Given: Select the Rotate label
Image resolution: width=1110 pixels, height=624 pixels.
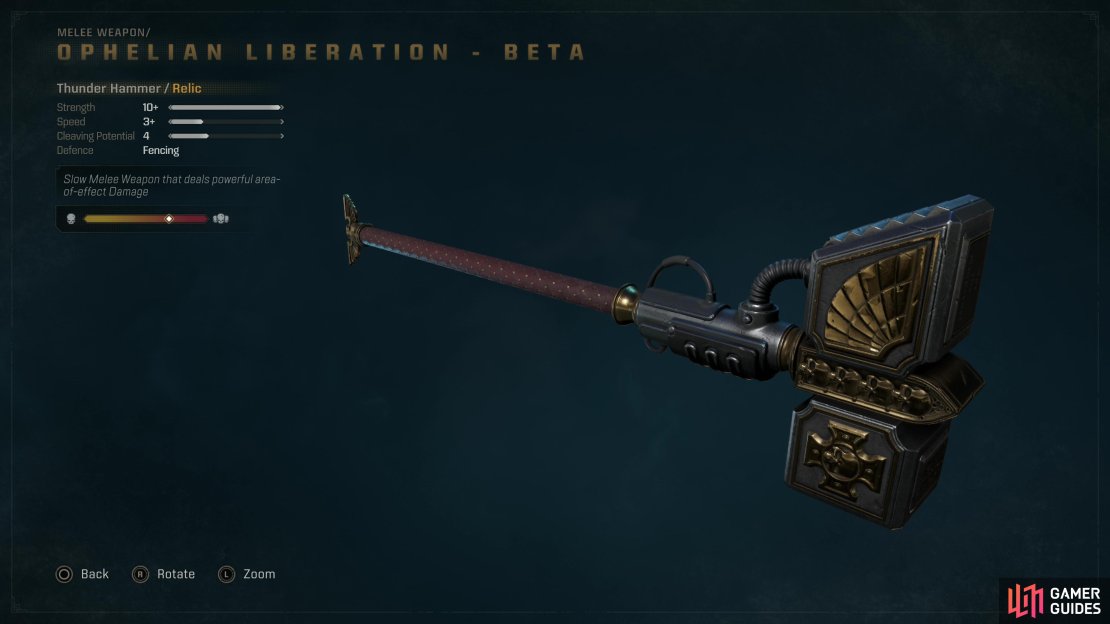Looking at the screenshot, I should tap(176, 574).
